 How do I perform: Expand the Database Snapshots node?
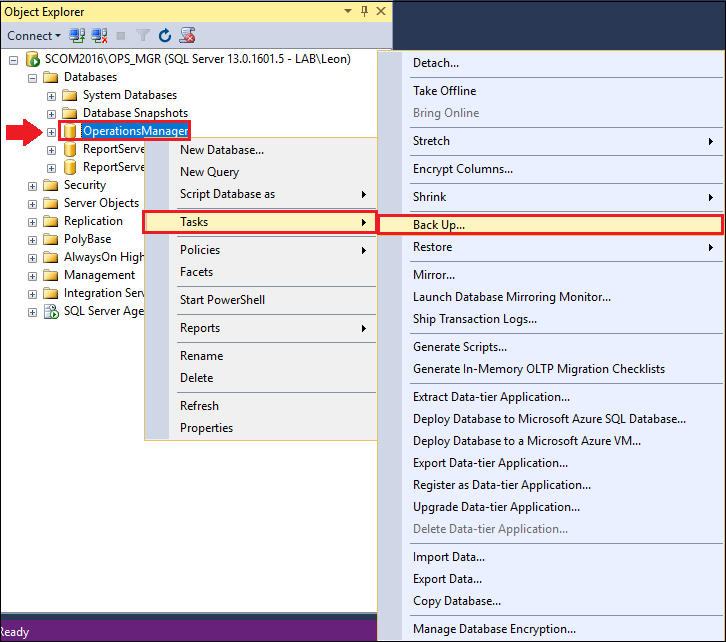pyautogui.click(x=51, y=114)
